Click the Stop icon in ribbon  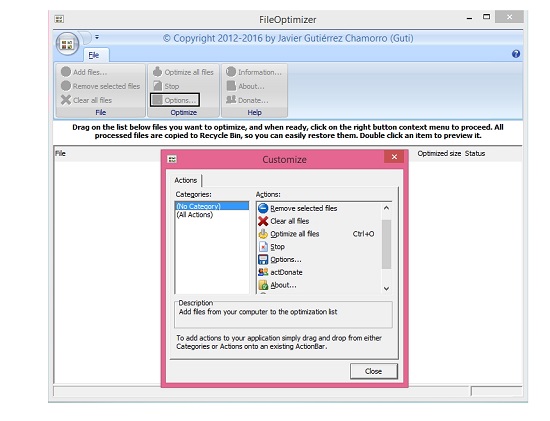click(157, 86)
